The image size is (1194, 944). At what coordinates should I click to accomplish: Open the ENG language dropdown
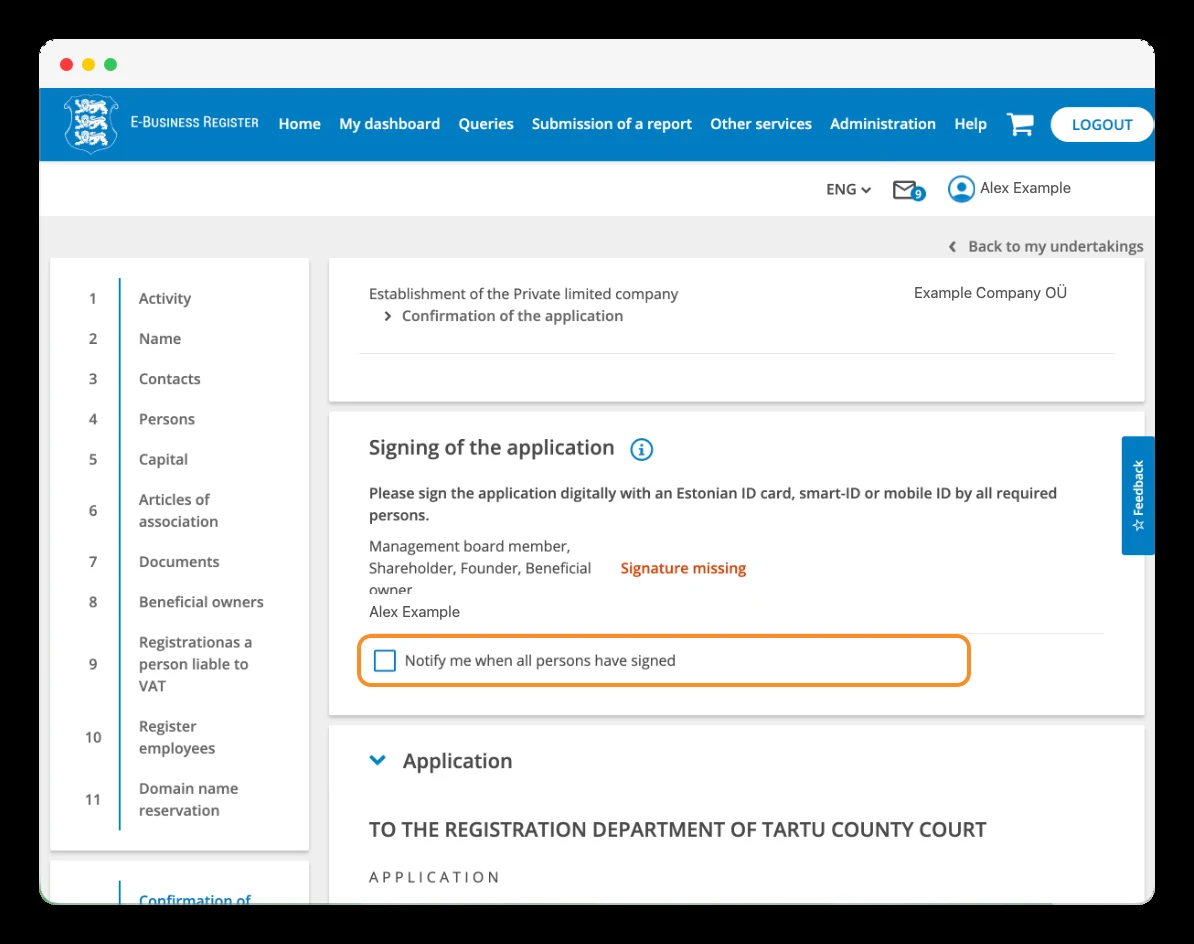click(x=848, y=189)
